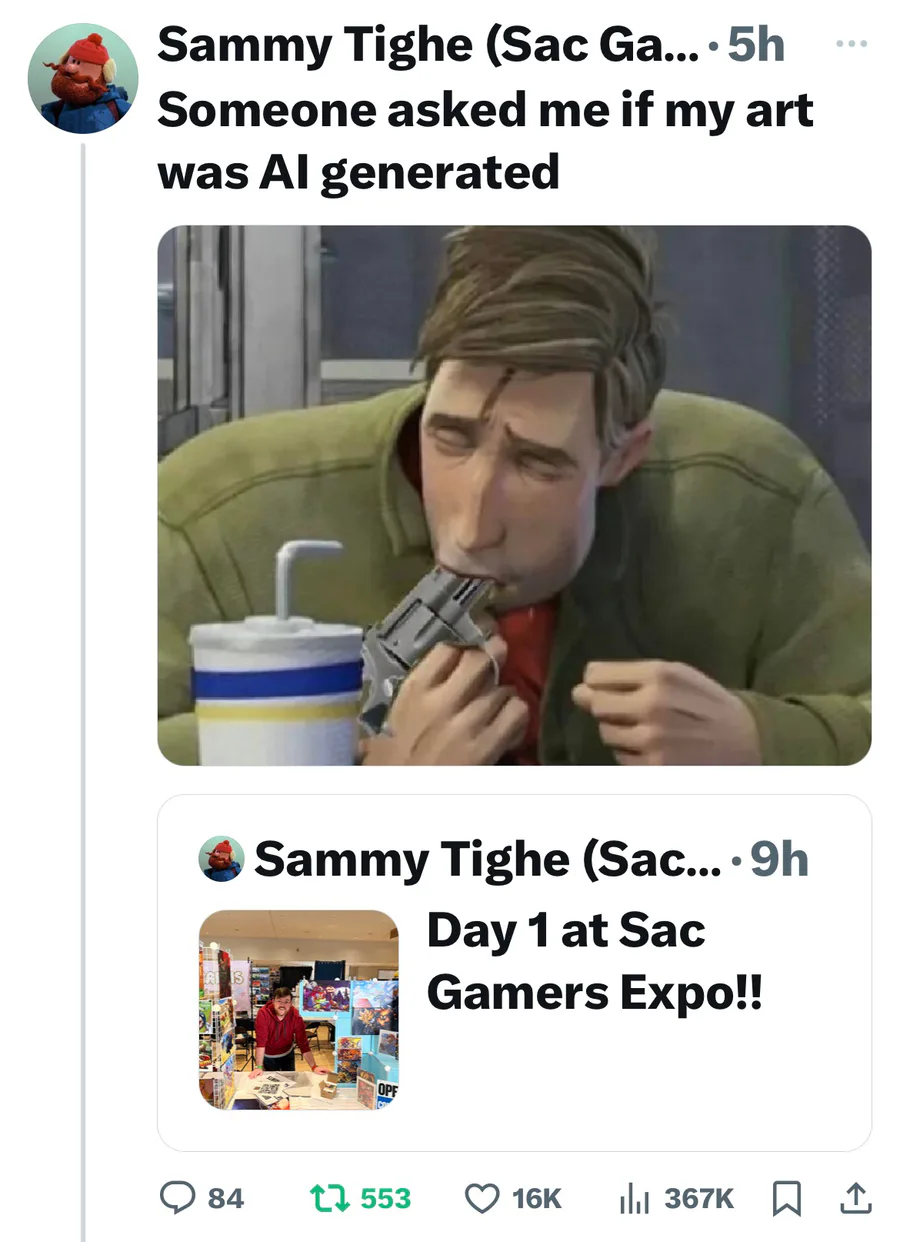Click the '367K' views count
This screenshot has height=1242, width=900.
(x=699, y=1198)
